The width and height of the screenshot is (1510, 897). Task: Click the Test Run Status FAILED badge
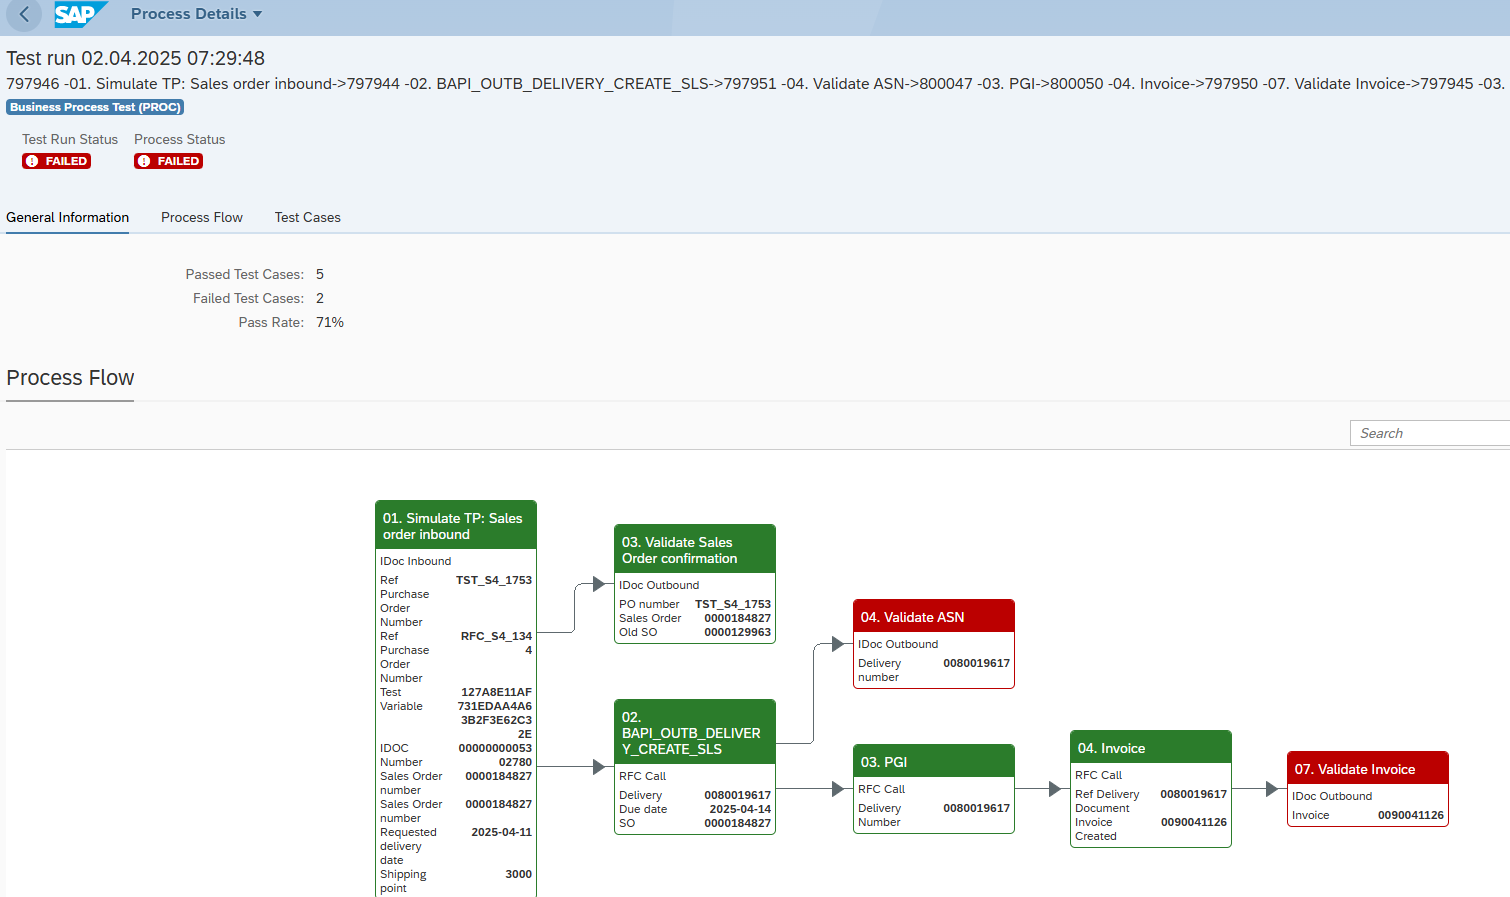click(57, 161)
